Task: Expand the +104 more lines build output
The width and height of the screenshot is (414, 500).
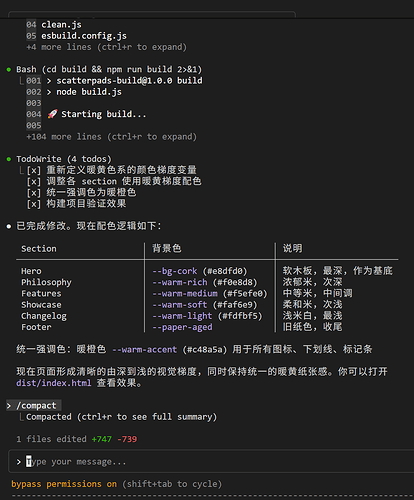Action: click(112, 137)
